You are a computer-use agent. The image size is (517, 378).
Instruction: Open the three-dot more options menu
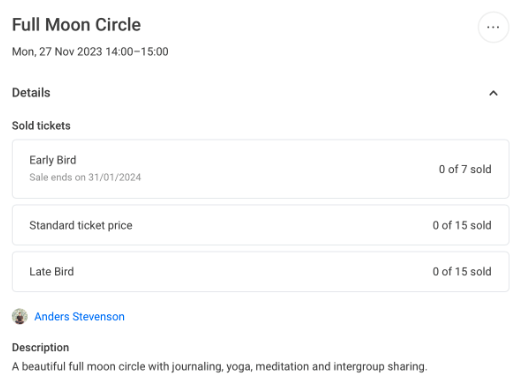tap(493, 27)
